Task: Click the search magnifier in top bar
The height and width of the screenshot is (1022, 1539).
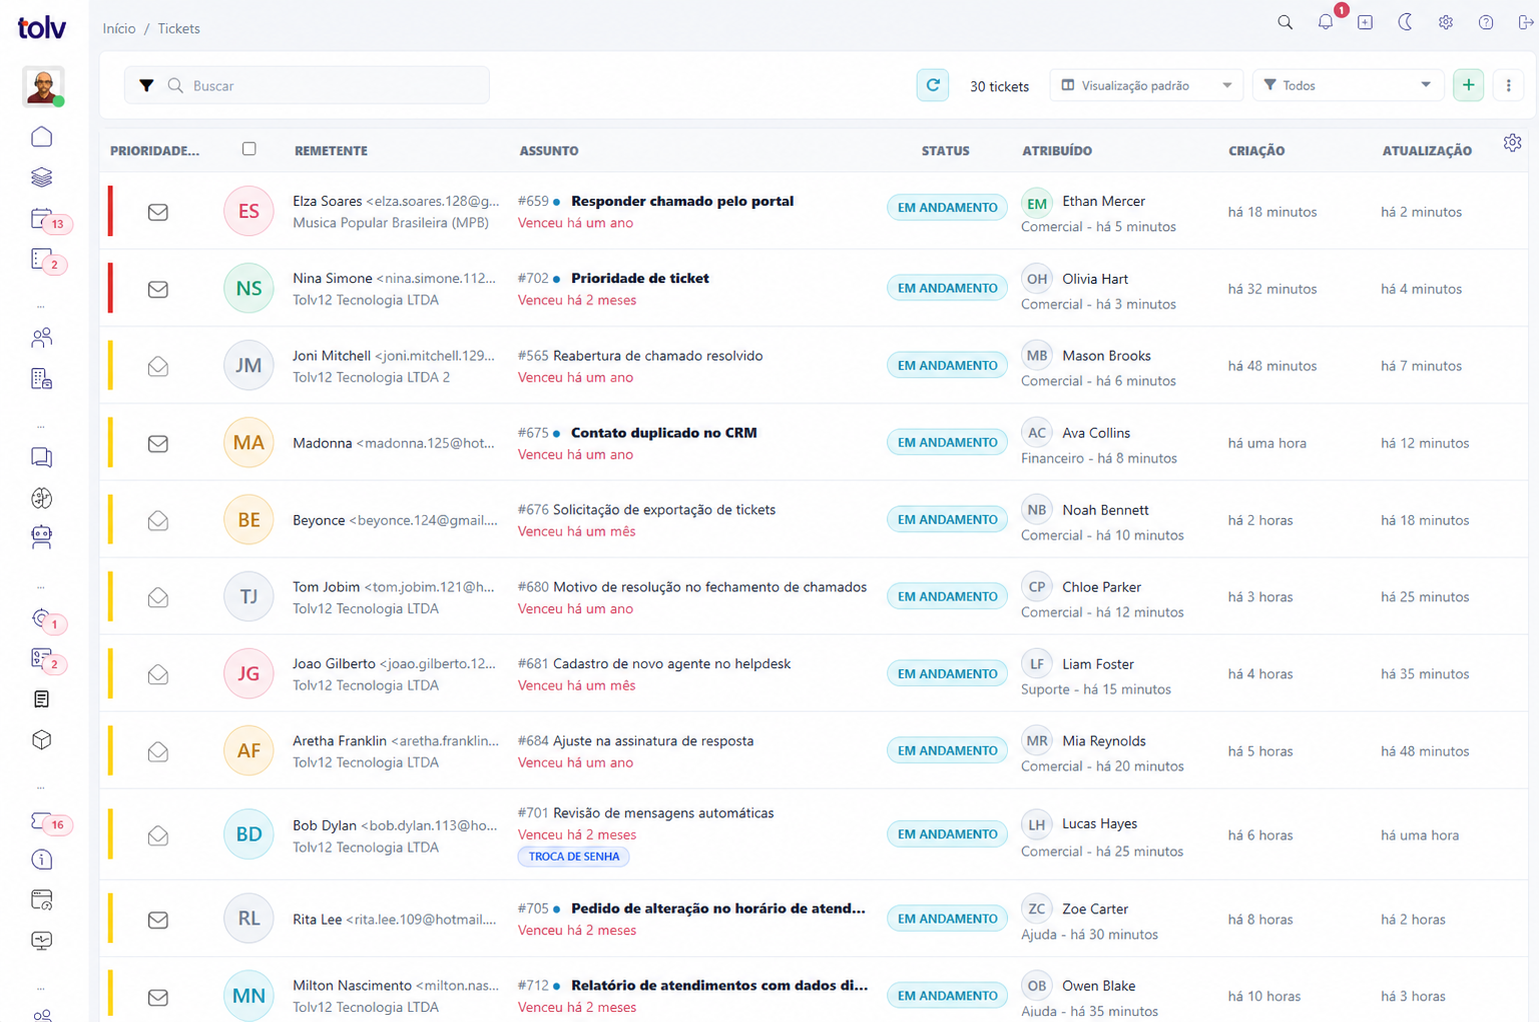Action: pos(1285,23)
